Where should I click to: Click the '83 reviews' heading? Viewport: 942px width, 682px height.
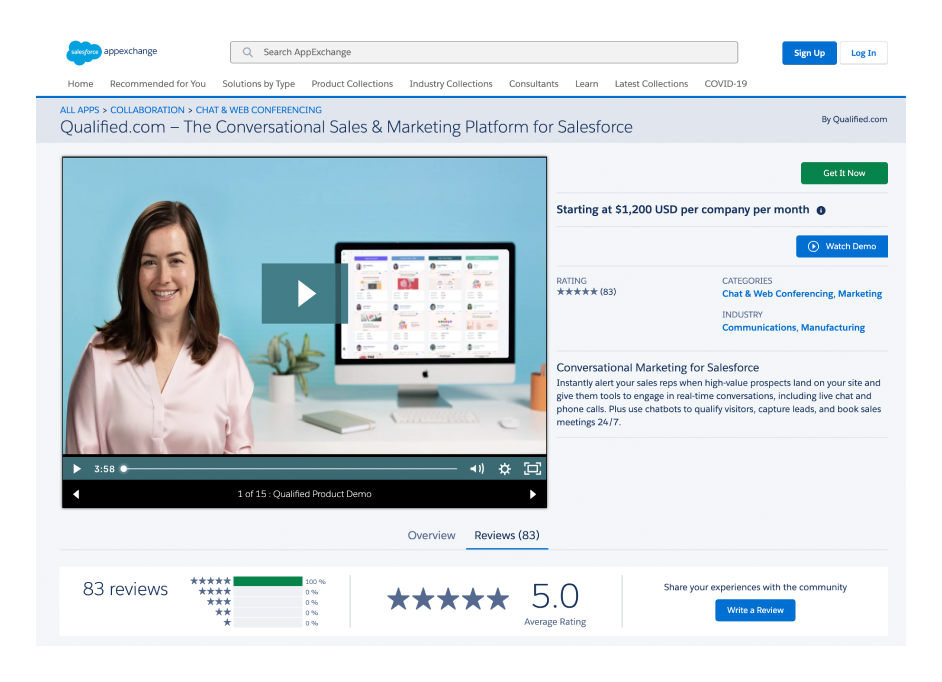pyautogui.click(x=125, y=589)
